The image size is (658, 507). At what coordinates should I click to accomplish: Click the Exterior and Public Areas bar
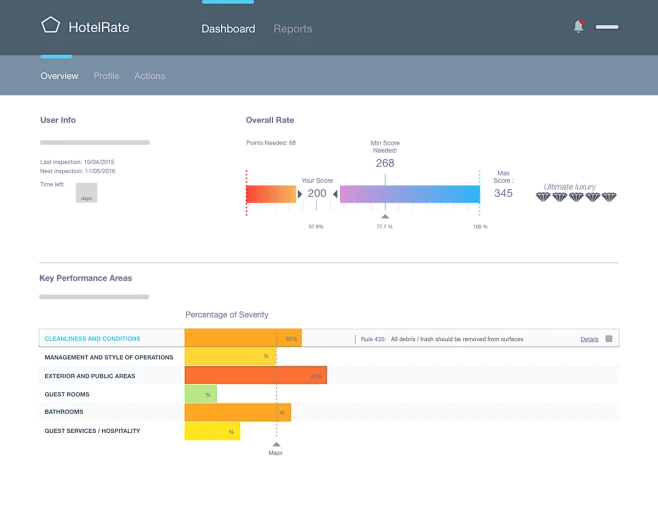point(255,376)
